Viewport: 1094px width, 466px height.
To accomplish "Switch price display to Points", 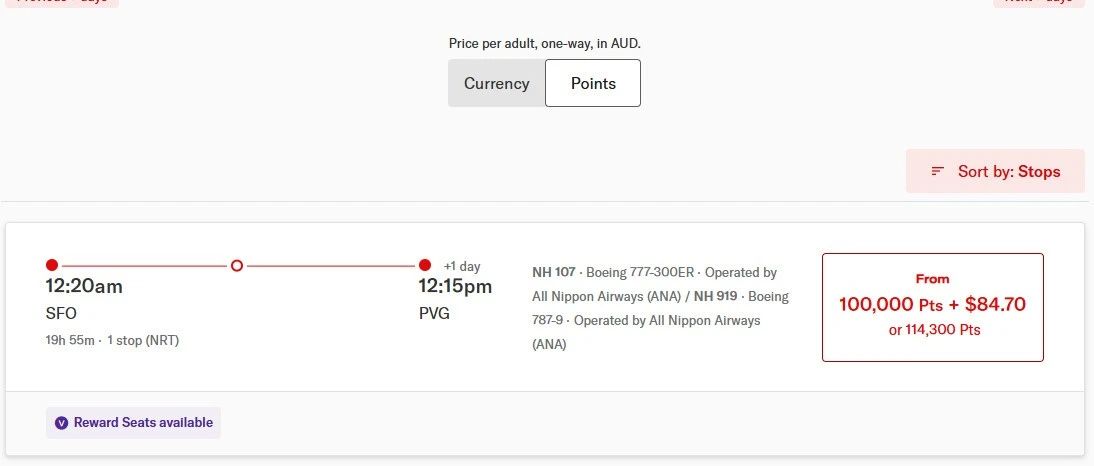I will [x=593, y=83].
